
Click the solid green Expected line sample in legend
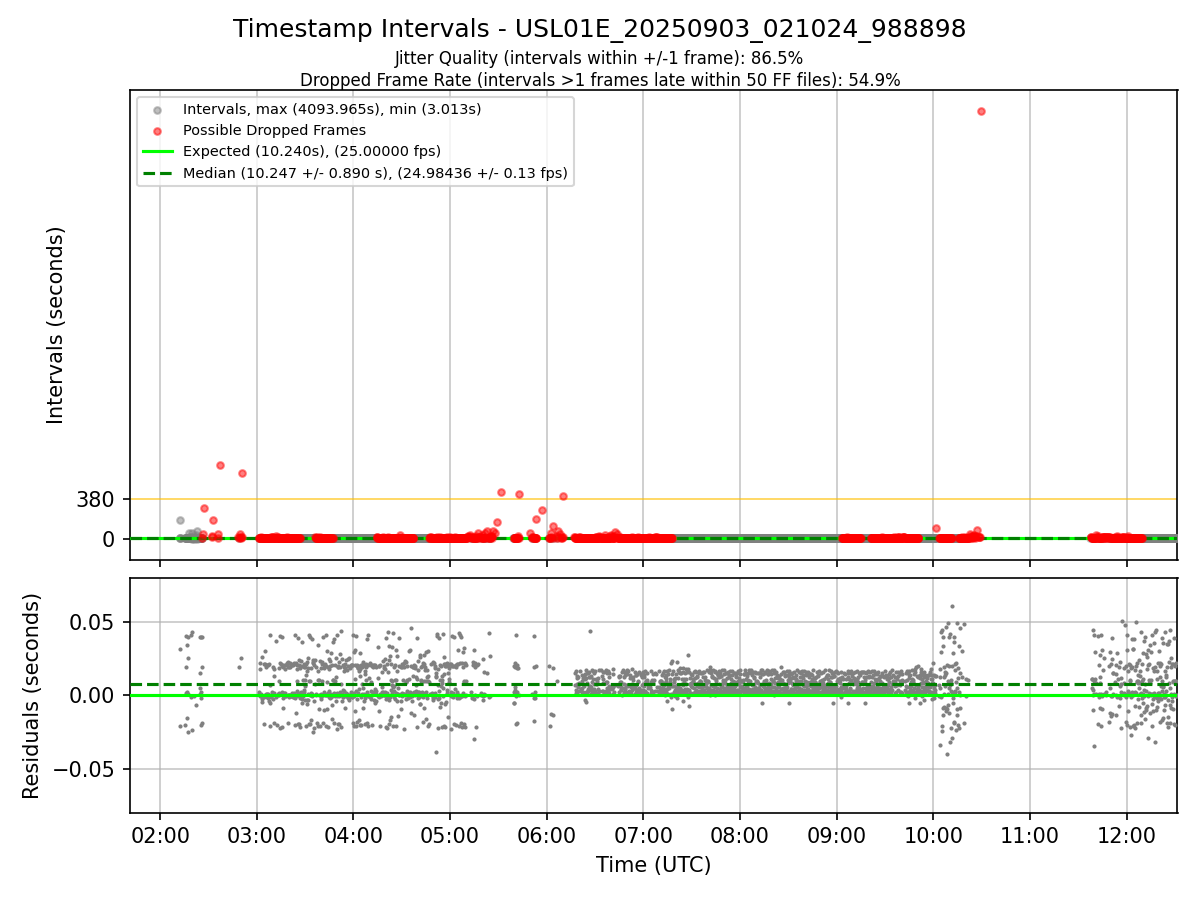pos(158,152)
